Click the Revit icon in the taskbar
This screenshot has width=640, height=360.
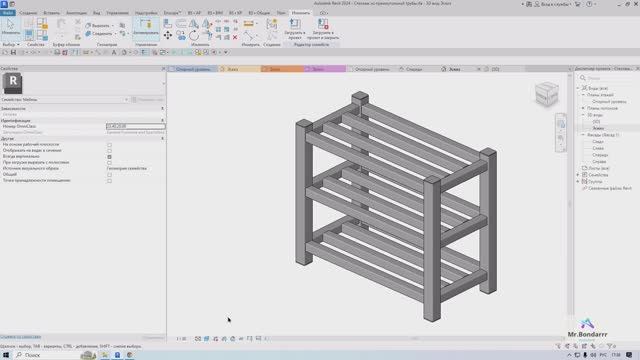[117, 355]
